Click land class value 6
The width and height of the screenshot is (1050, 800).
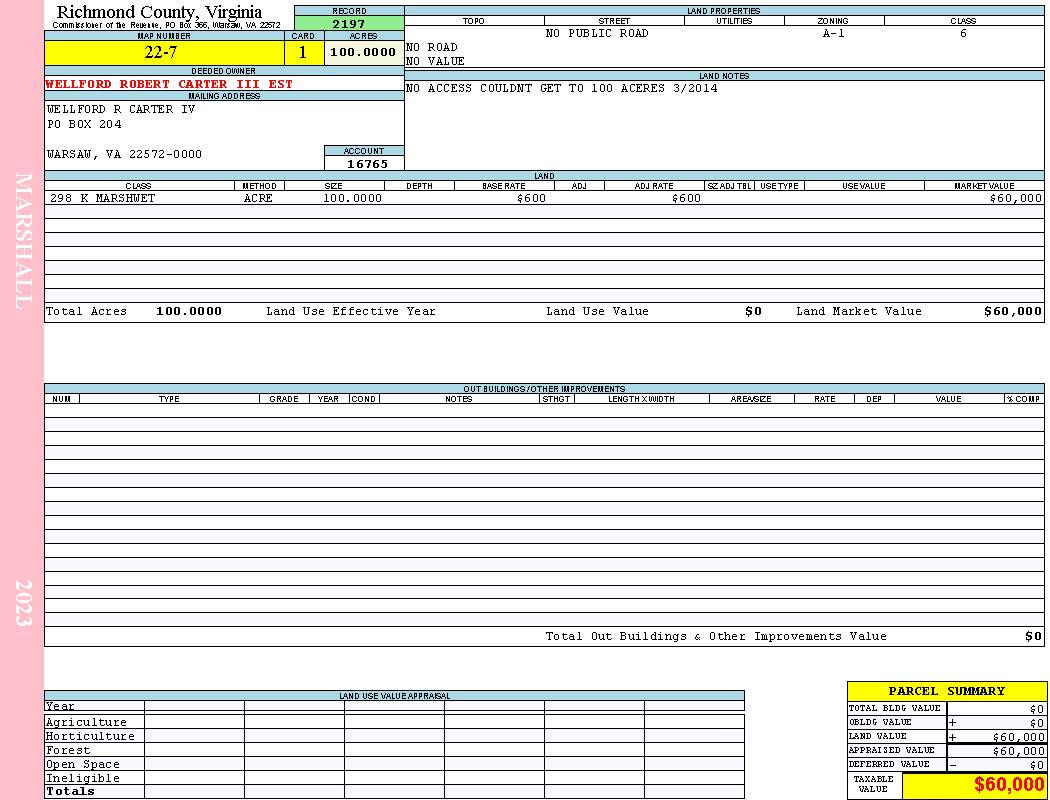(x=963, y=33)
